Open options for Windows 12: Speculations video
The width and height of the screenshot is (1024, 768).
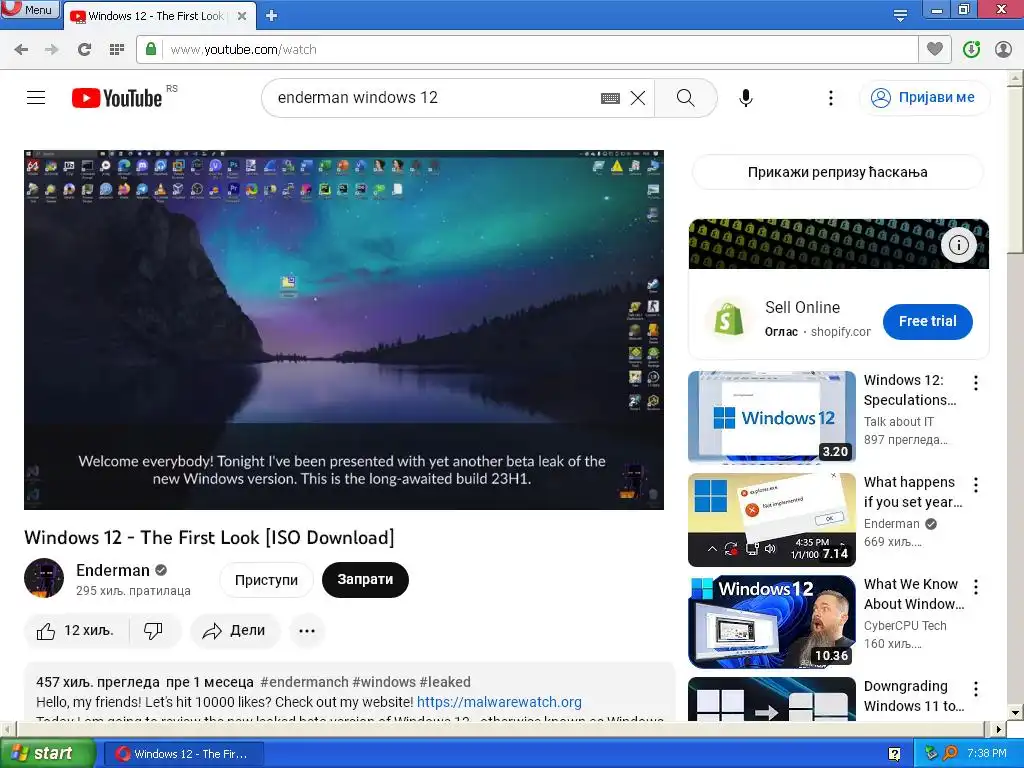tap(976, 383)
